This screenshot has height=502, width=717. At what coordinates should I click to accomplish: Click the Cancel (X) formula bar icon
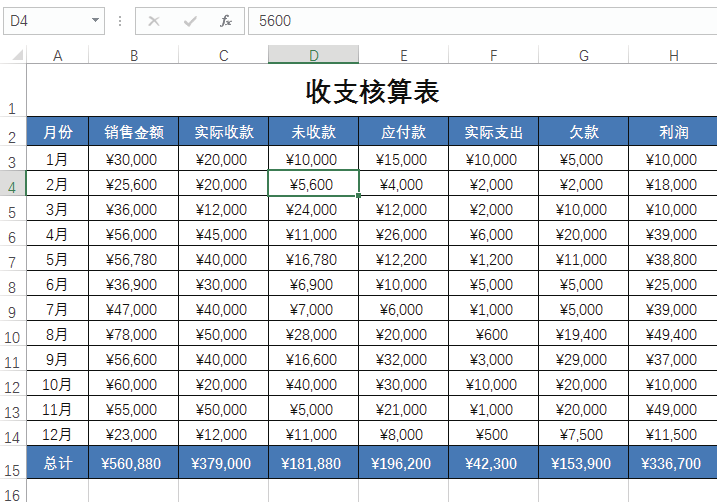tap(154, 21)
